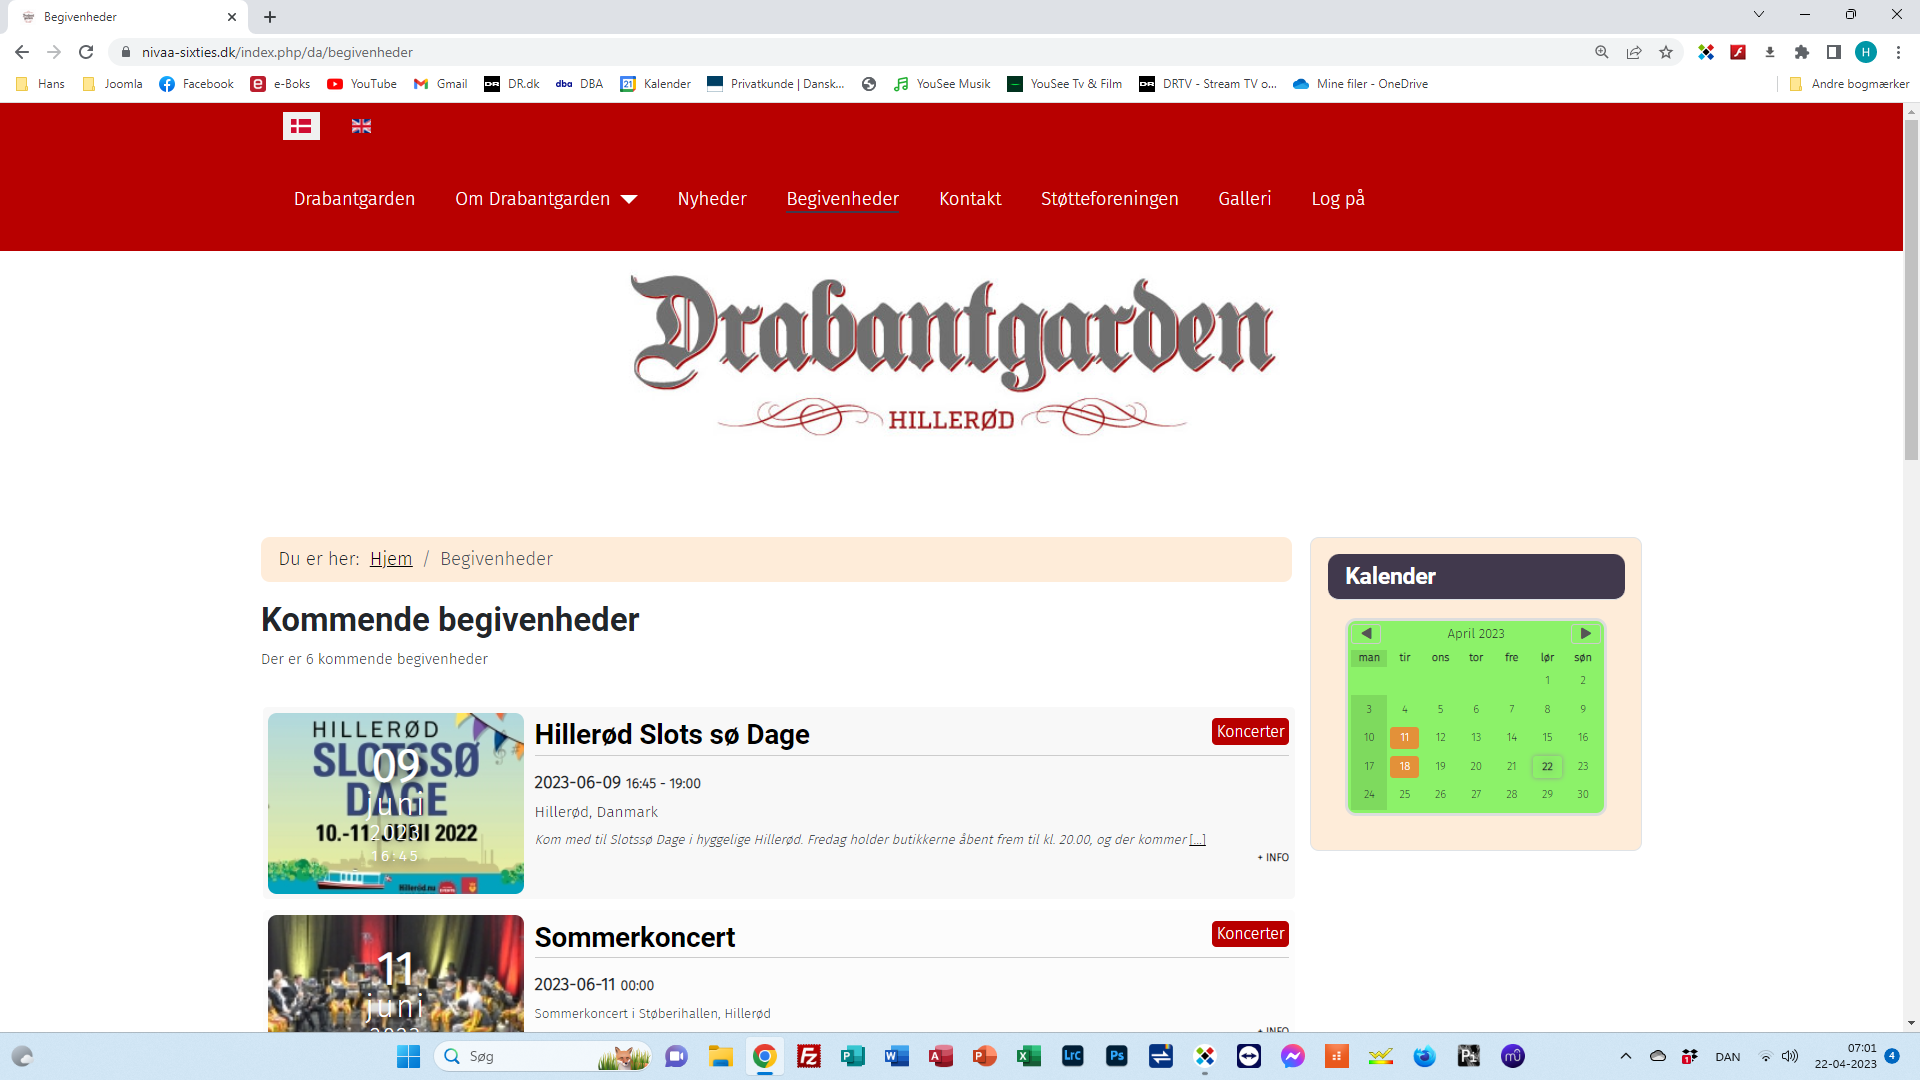Viewport: 1920px width, 1080px height.
Task: Select today April 22 in calendar
Action: coord(1547,766)
